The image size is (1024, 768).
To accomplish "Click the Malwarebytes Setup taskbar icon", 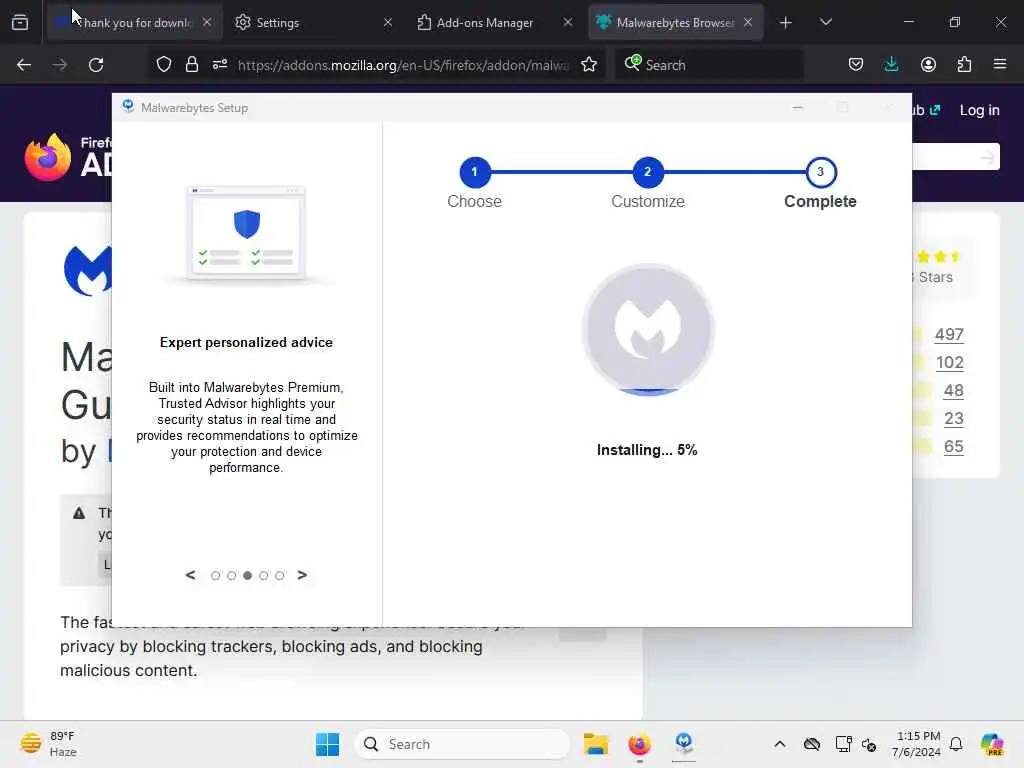I will coord(684,743).
